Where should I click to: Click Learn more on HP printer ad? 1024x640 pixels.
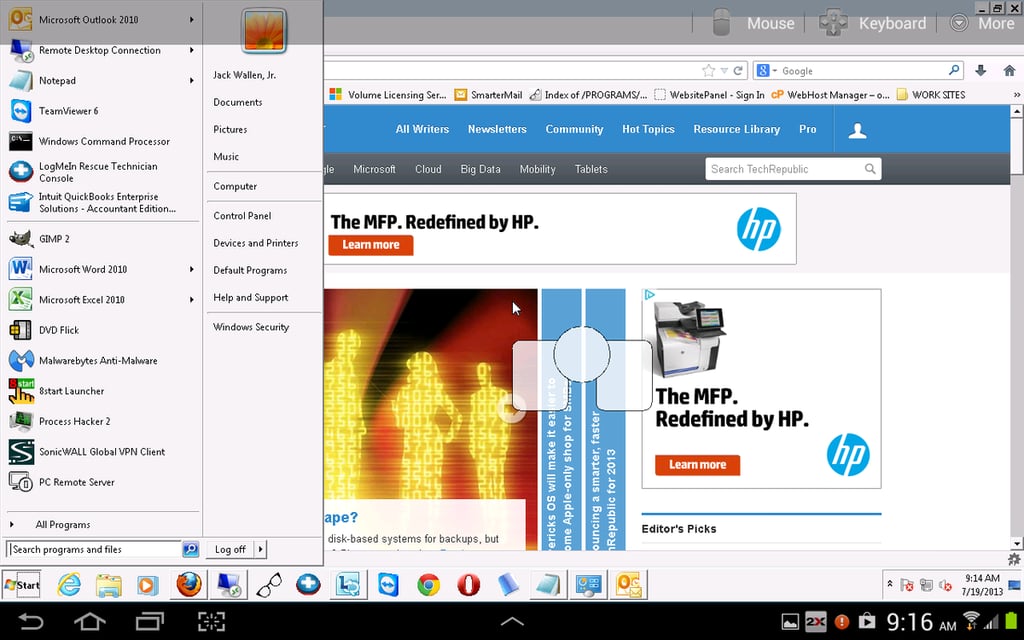click(697, 465)
